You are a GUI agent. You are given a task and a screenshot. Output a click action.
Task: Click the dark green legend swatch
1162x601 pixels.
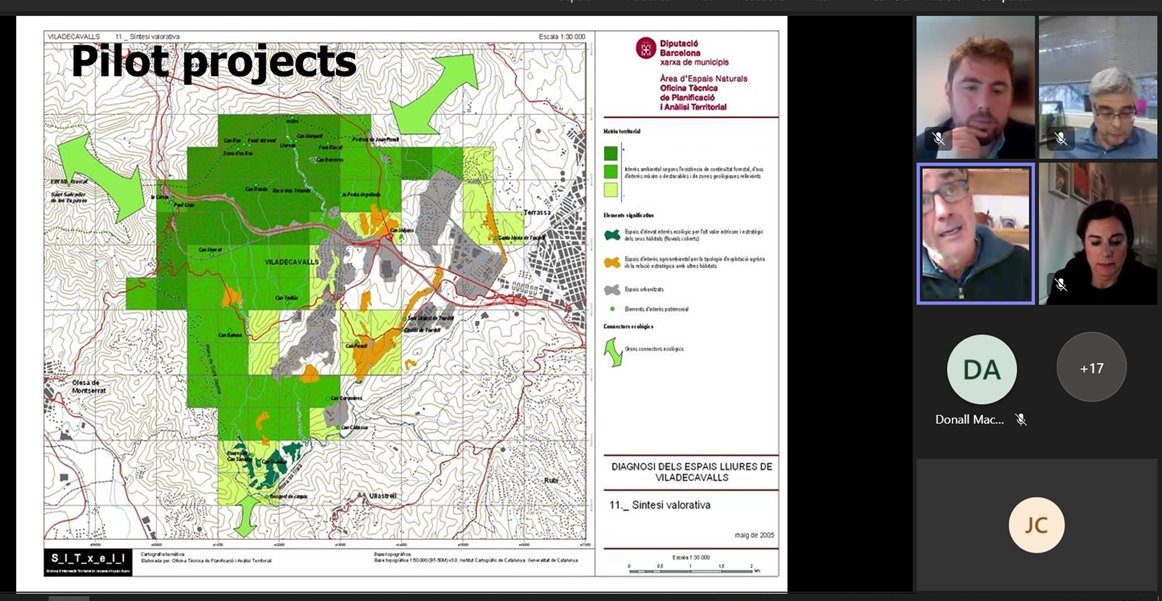(611, 153)
